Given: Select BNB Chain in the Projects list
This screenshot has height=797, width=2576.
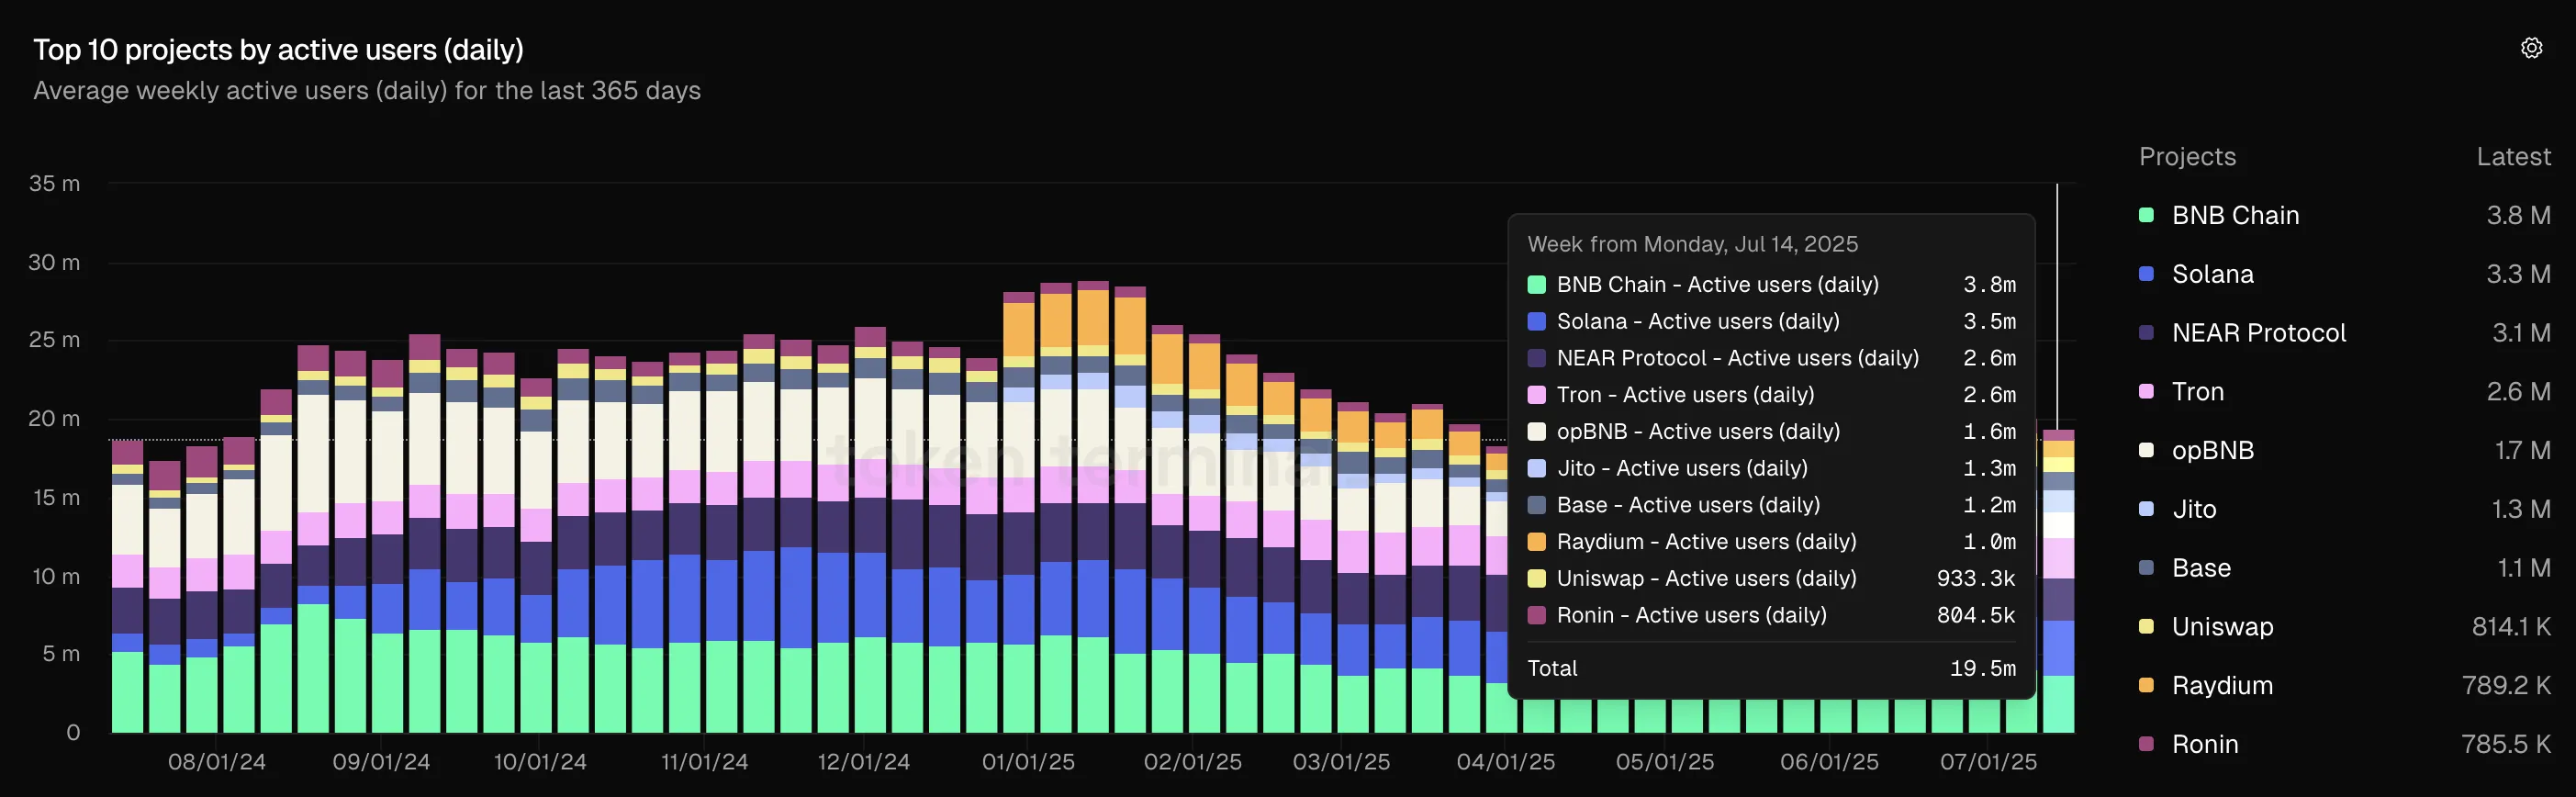Looking at the screenshot, I should pos(2235,215).
